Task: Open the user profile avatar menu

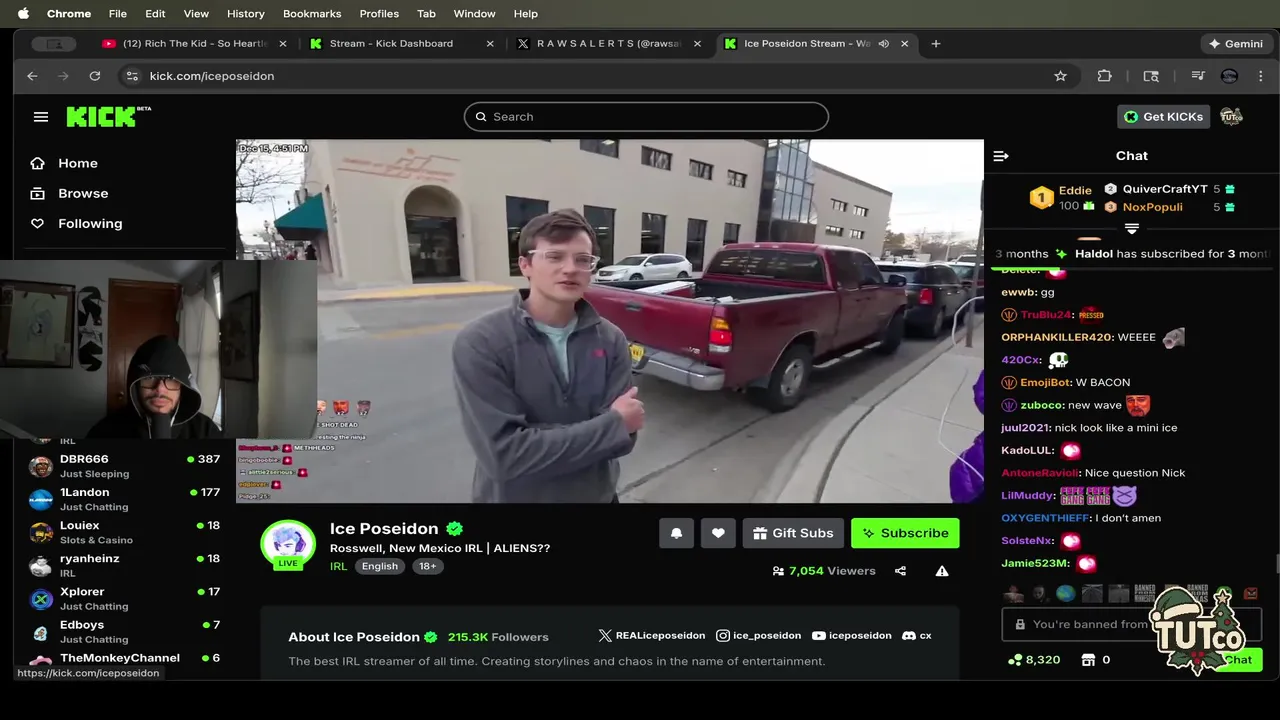Action: (x=1231, y=117)
